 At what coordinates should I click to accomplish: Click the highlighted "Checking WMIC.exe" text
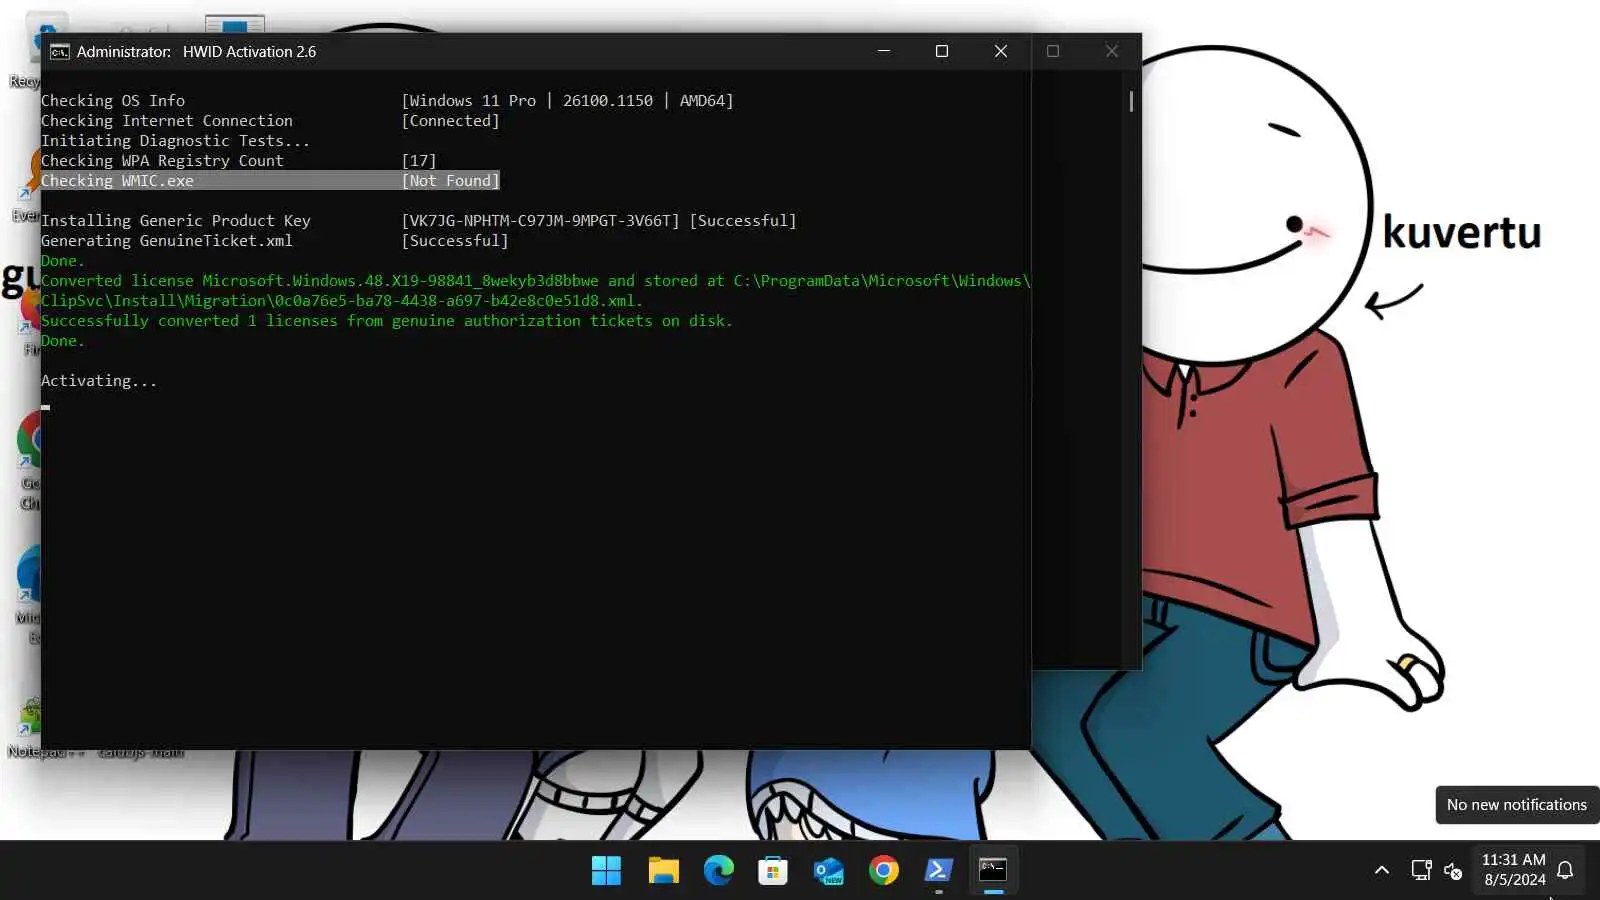point(117,181)
